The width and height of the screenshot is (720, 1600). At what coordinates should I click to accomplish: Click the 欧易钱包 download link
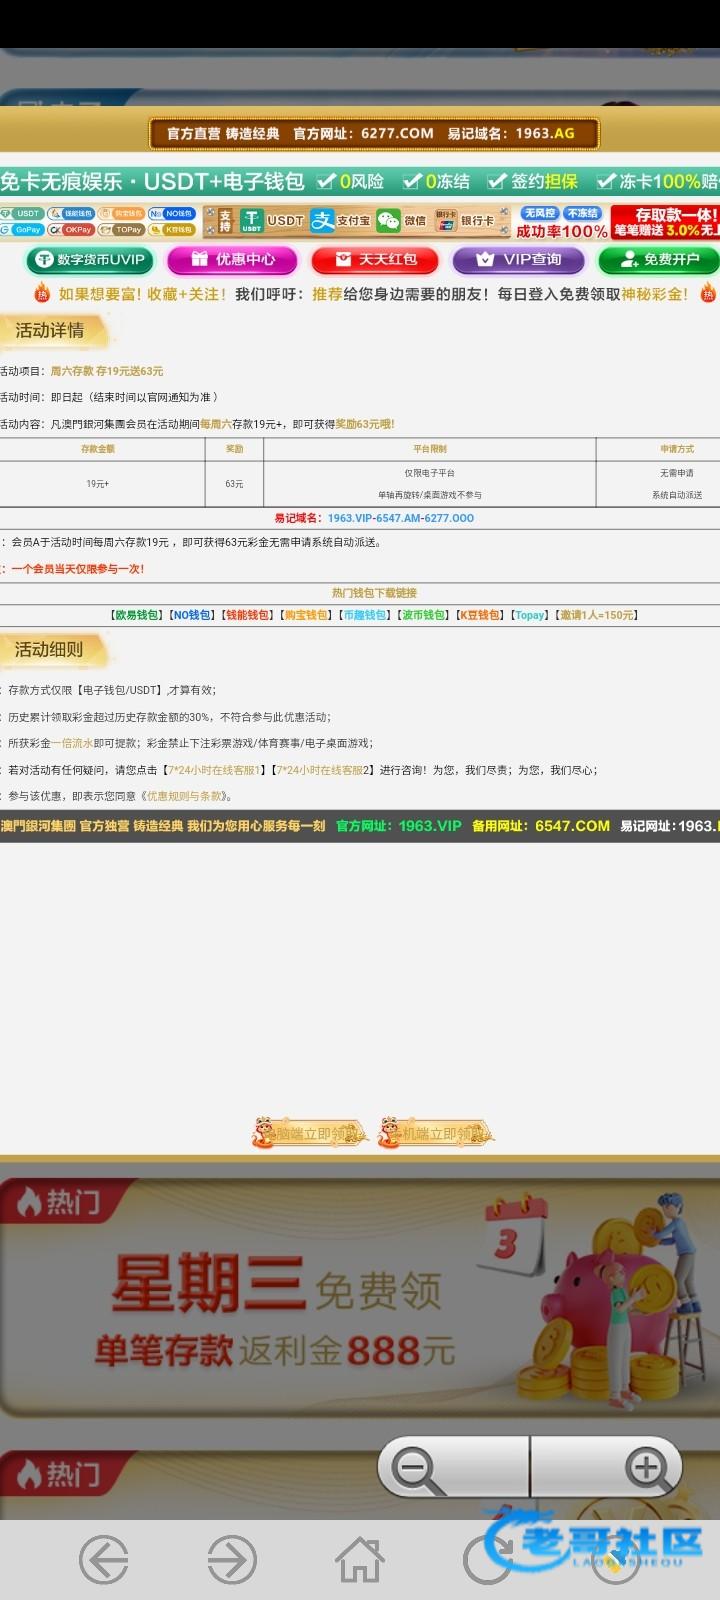[137, 615]
